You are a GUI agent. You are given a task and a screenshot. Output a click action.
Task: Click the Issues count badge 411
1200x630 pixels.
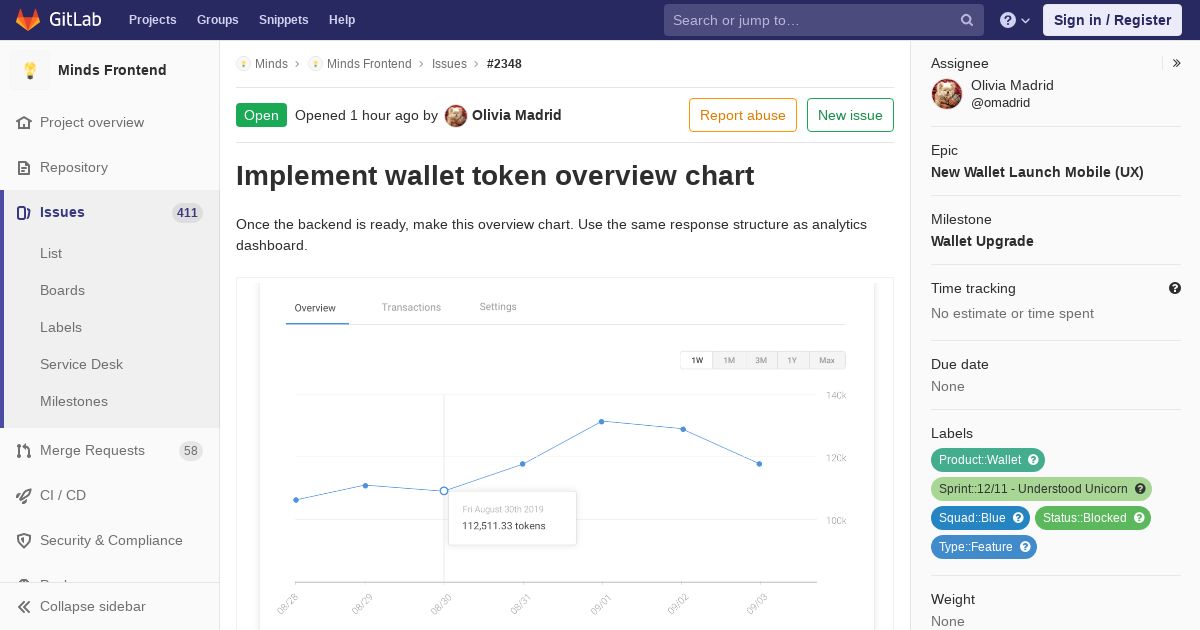click(x=187, y=213)
